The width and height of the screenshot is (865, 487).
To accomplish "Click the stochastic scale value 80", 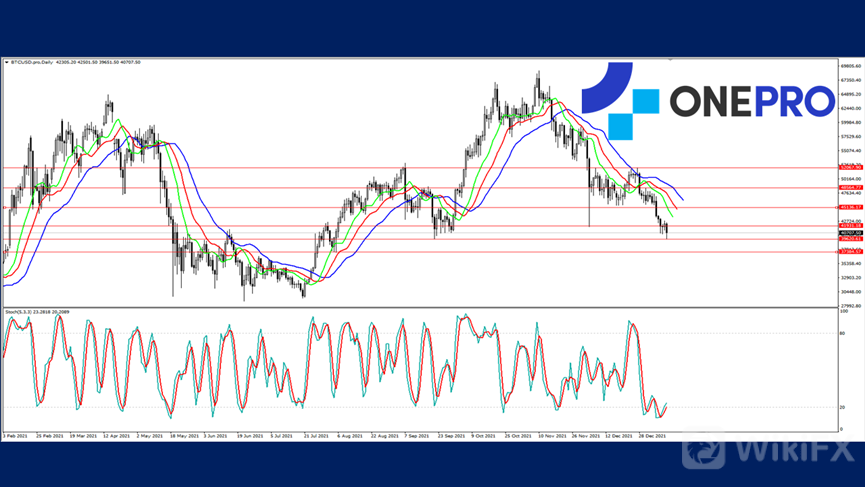I will (x=842, y=333).
